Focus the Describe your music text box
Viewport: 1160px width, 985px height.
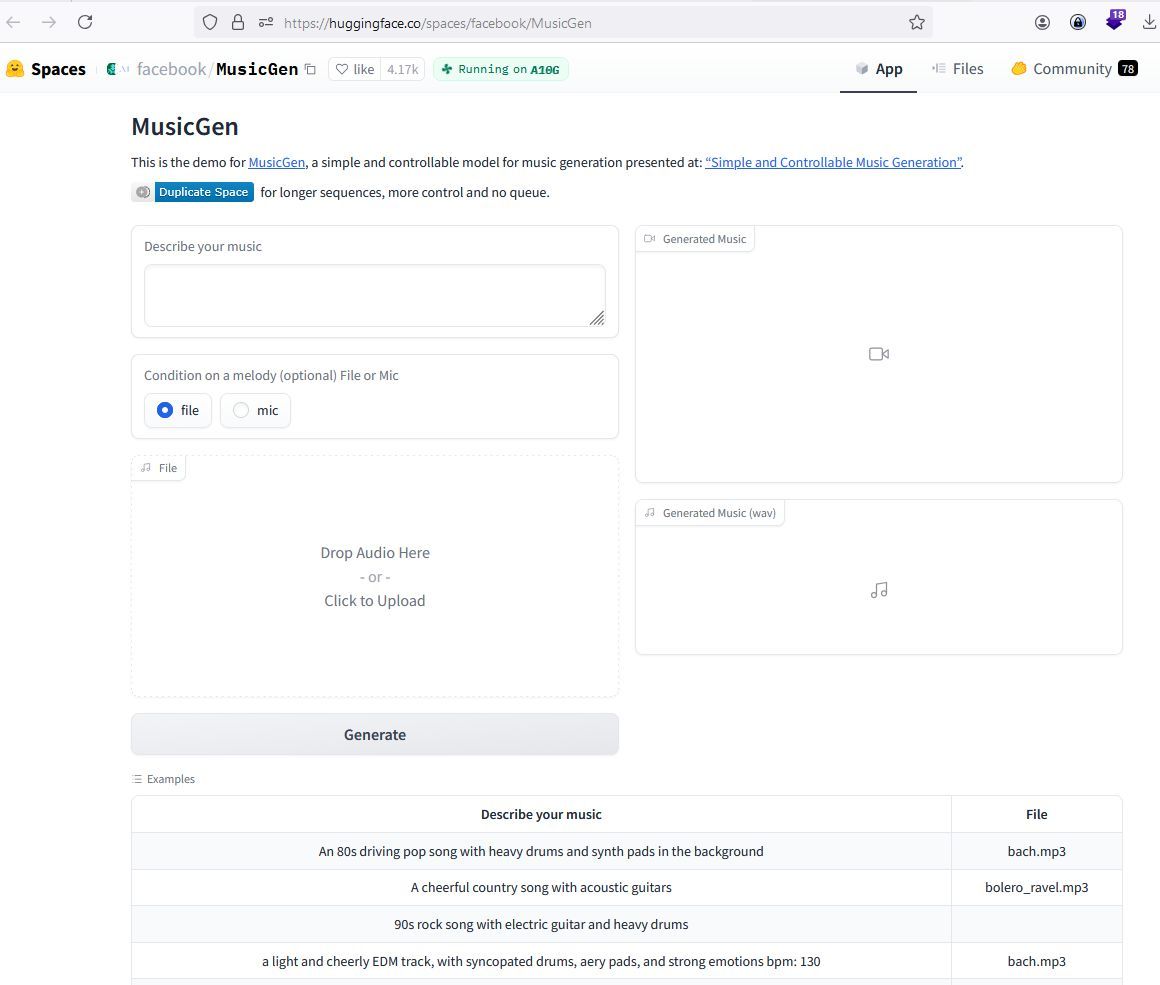[x=375, y=295]
